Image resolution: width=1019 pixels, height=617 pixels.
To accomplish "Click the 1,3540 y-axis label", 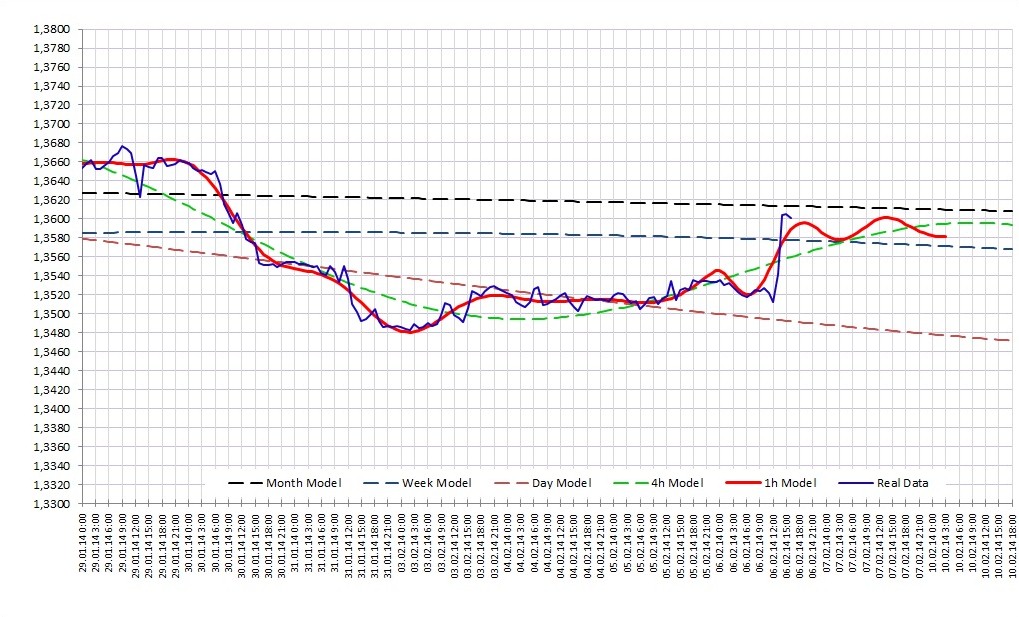I will point(51,276).
